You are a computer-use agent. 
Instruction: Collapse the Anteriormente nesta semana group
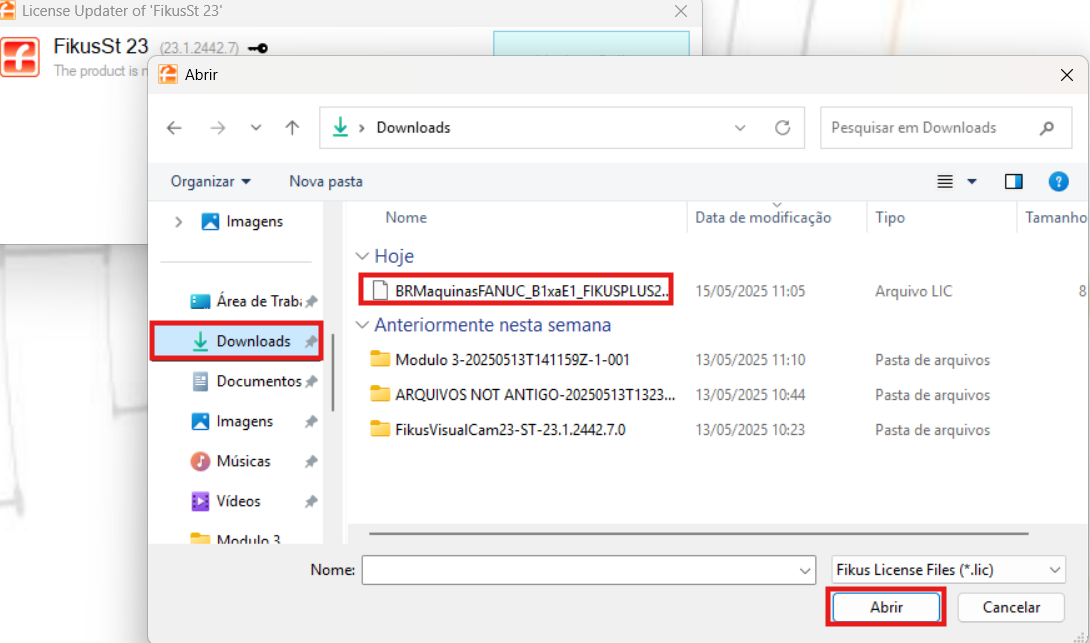pos(362,325)
